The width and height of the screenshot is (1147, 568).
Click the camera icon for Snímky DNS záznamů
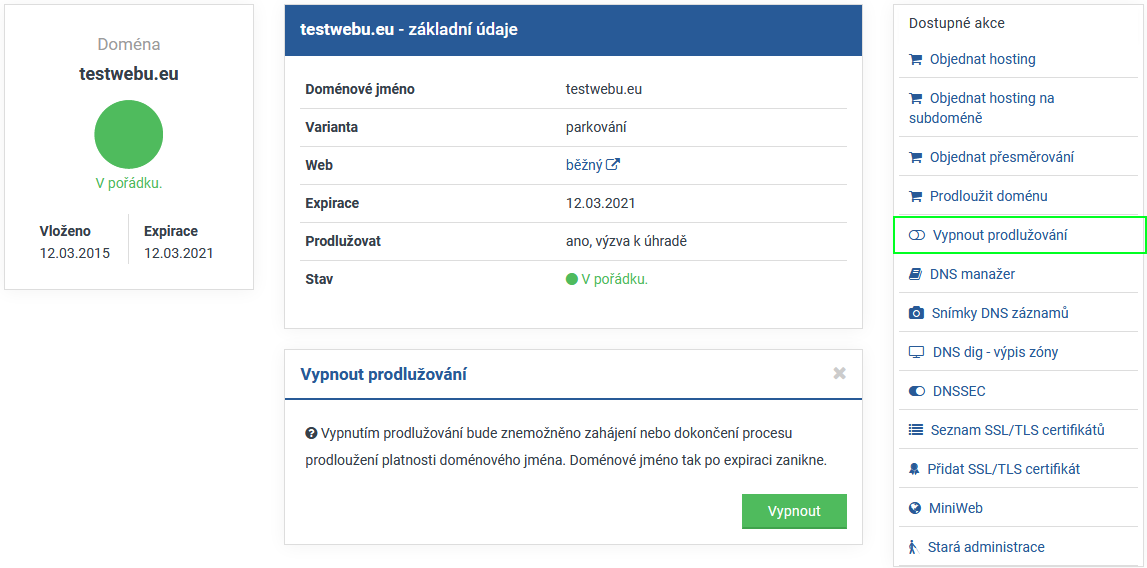pos(916,313)
